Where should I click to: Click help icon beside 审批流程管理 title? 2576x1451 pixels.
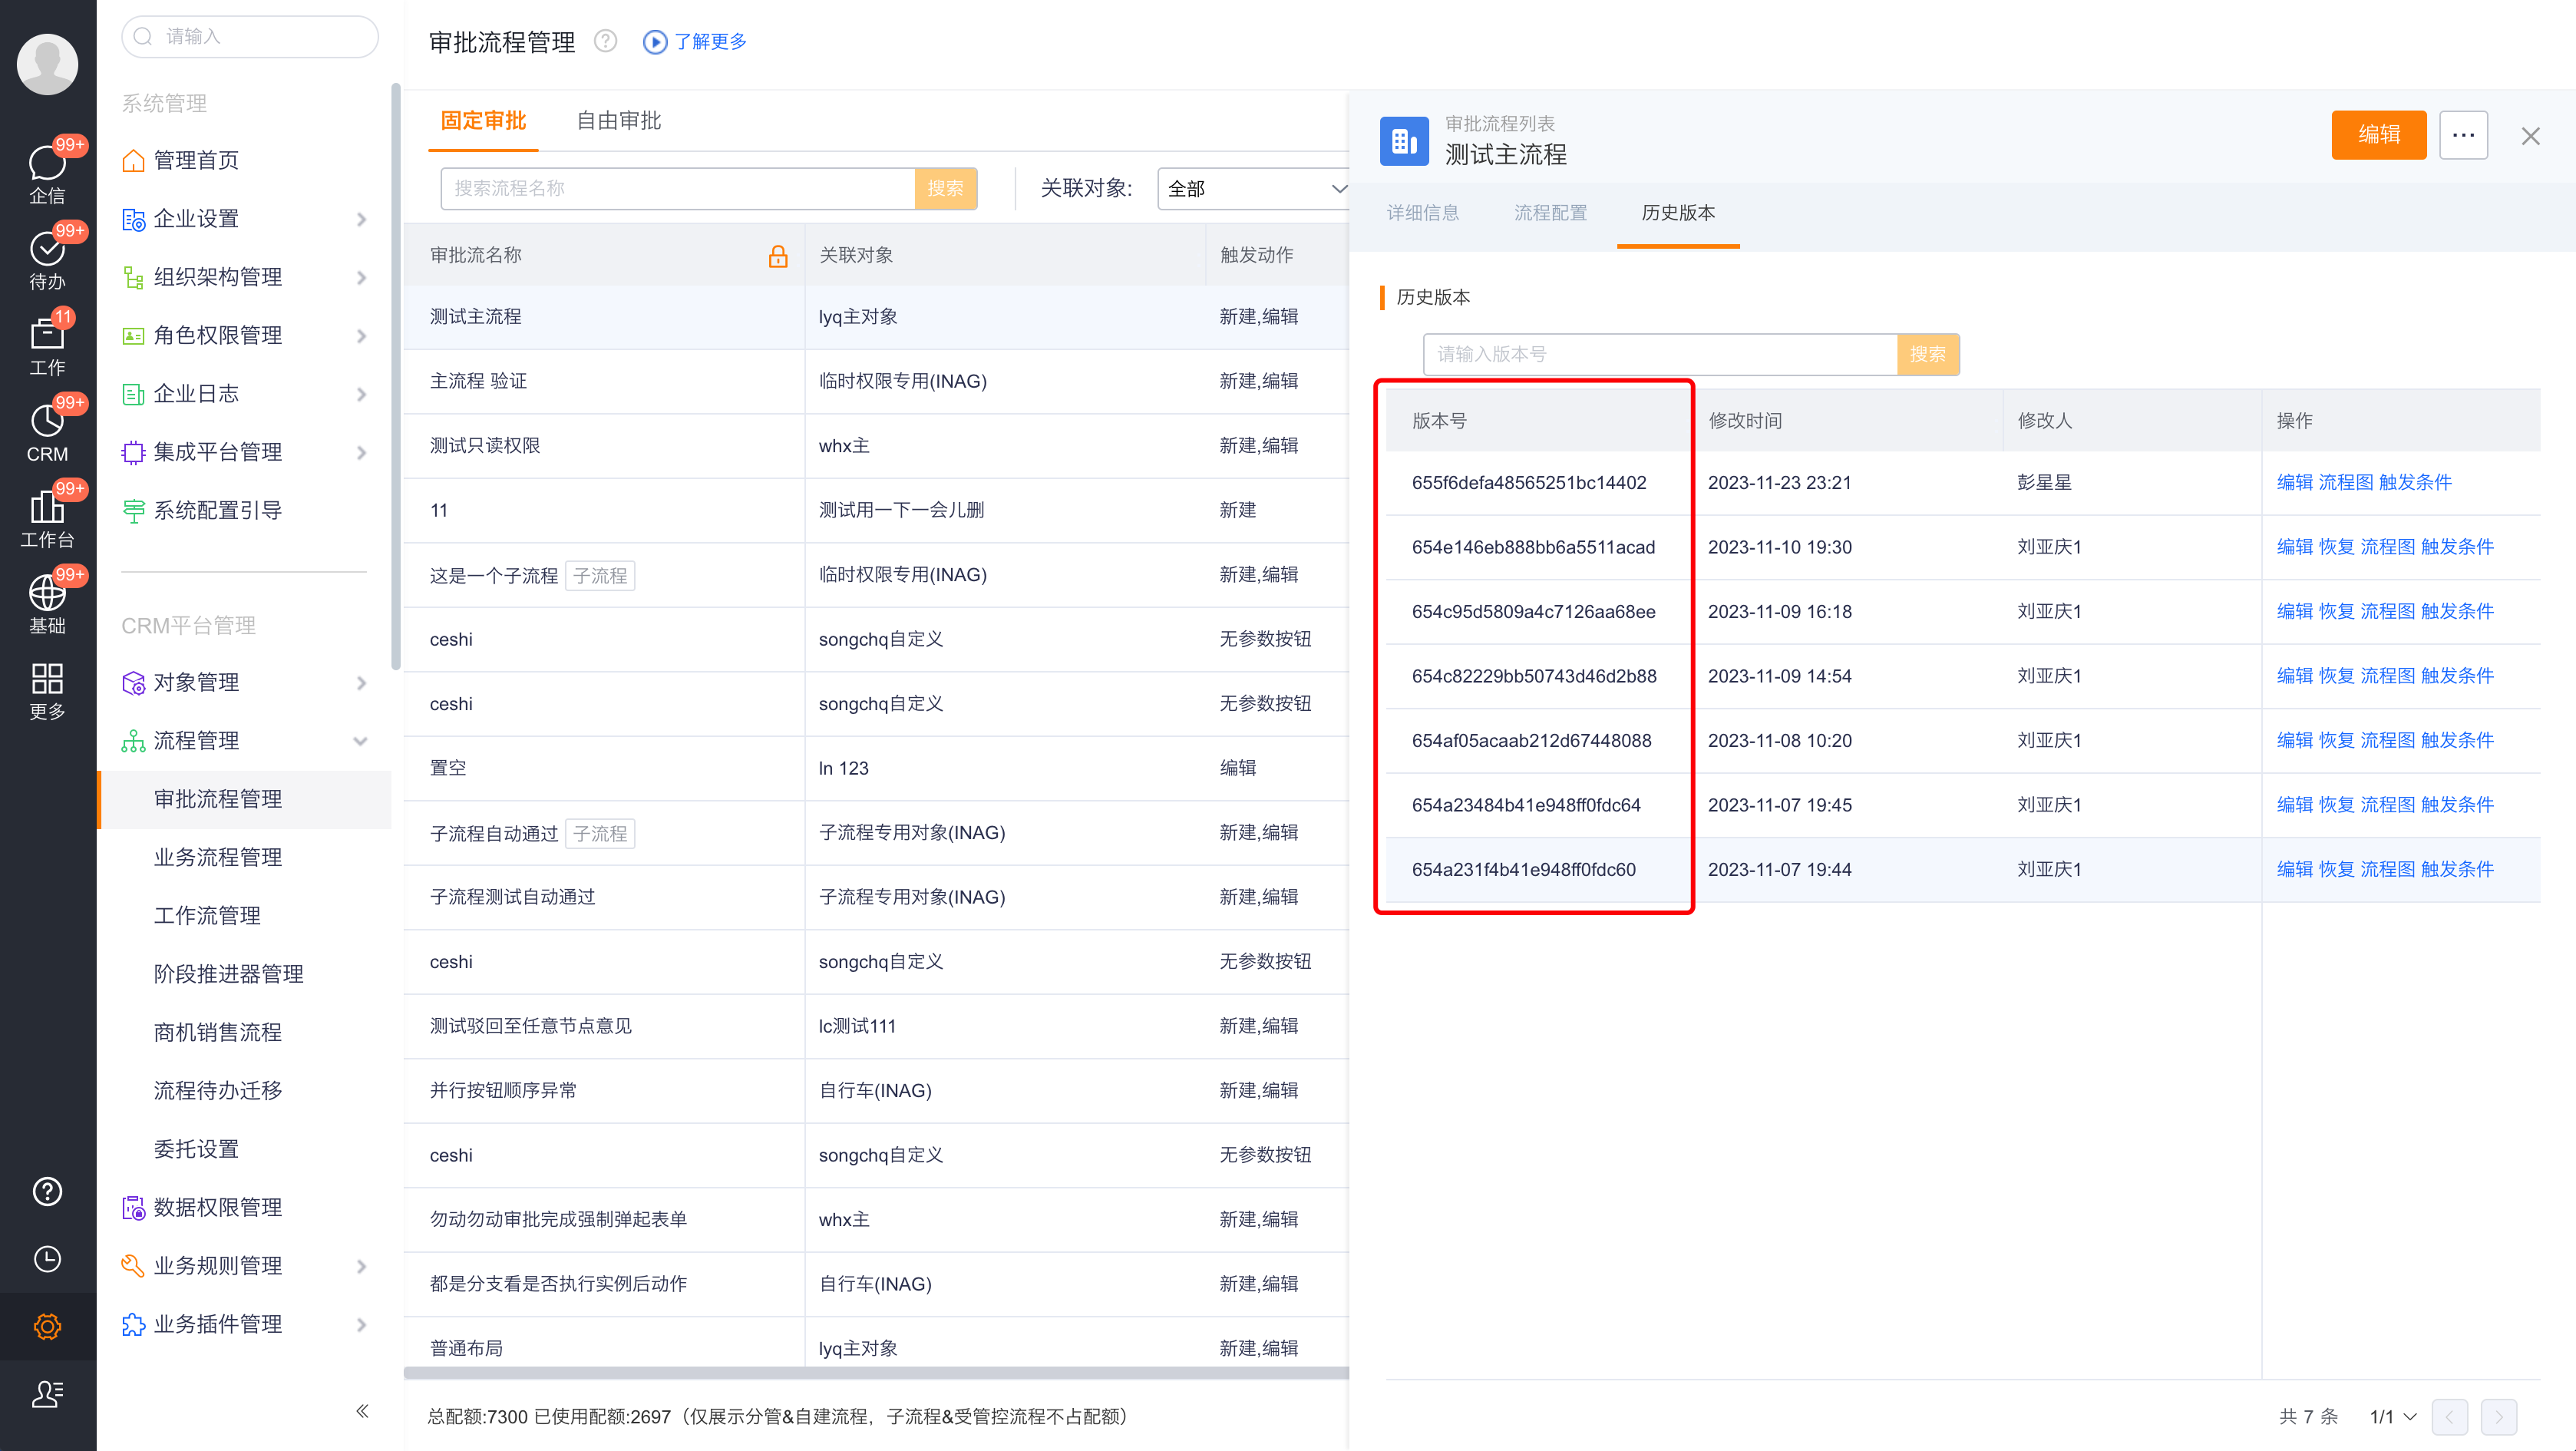point(605,41)
